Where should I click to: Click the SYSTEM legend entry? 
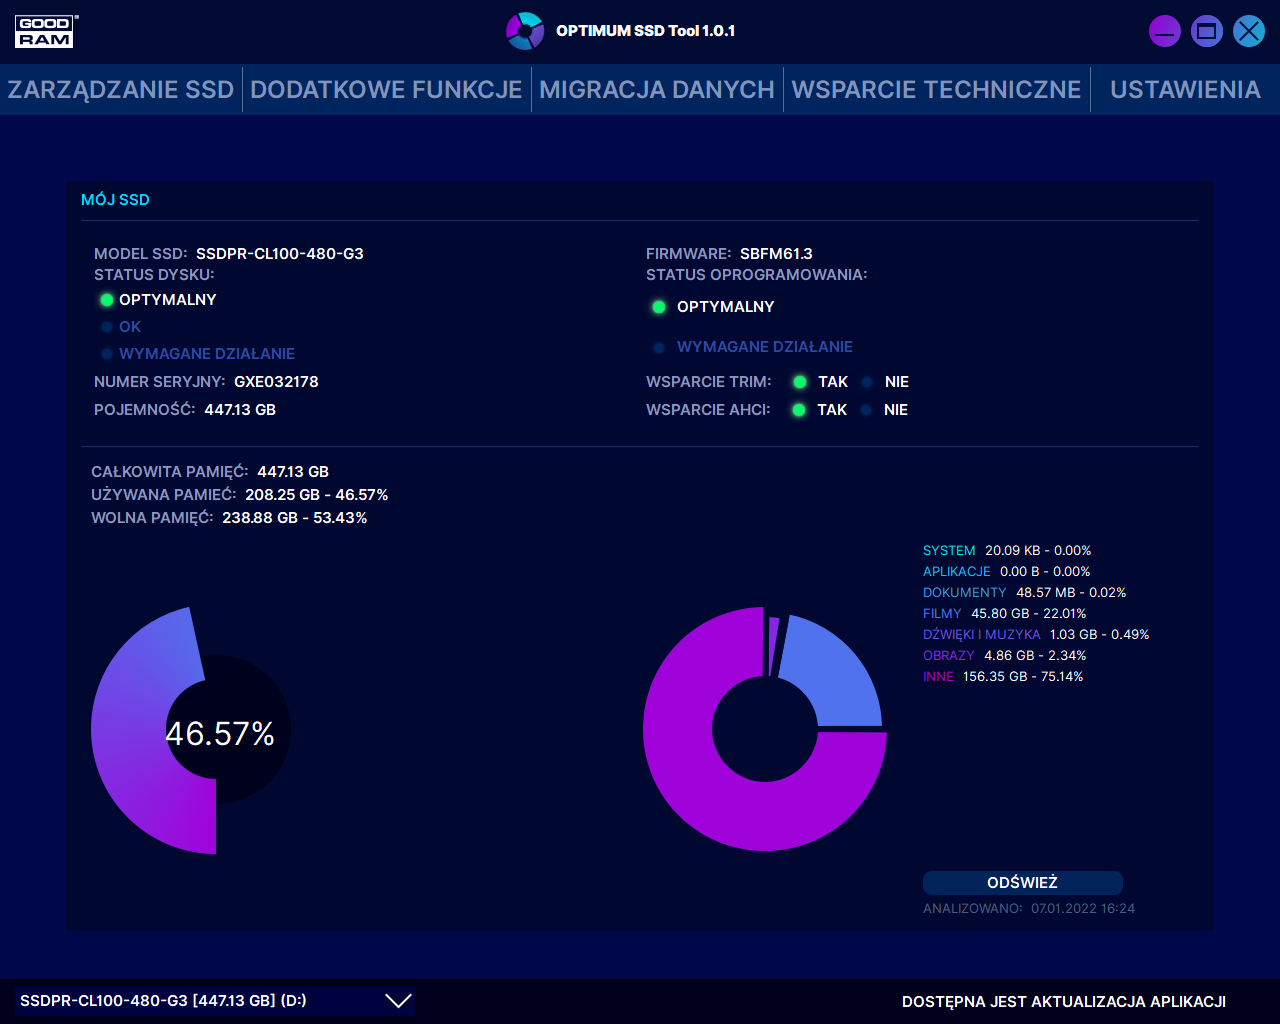1007,551
